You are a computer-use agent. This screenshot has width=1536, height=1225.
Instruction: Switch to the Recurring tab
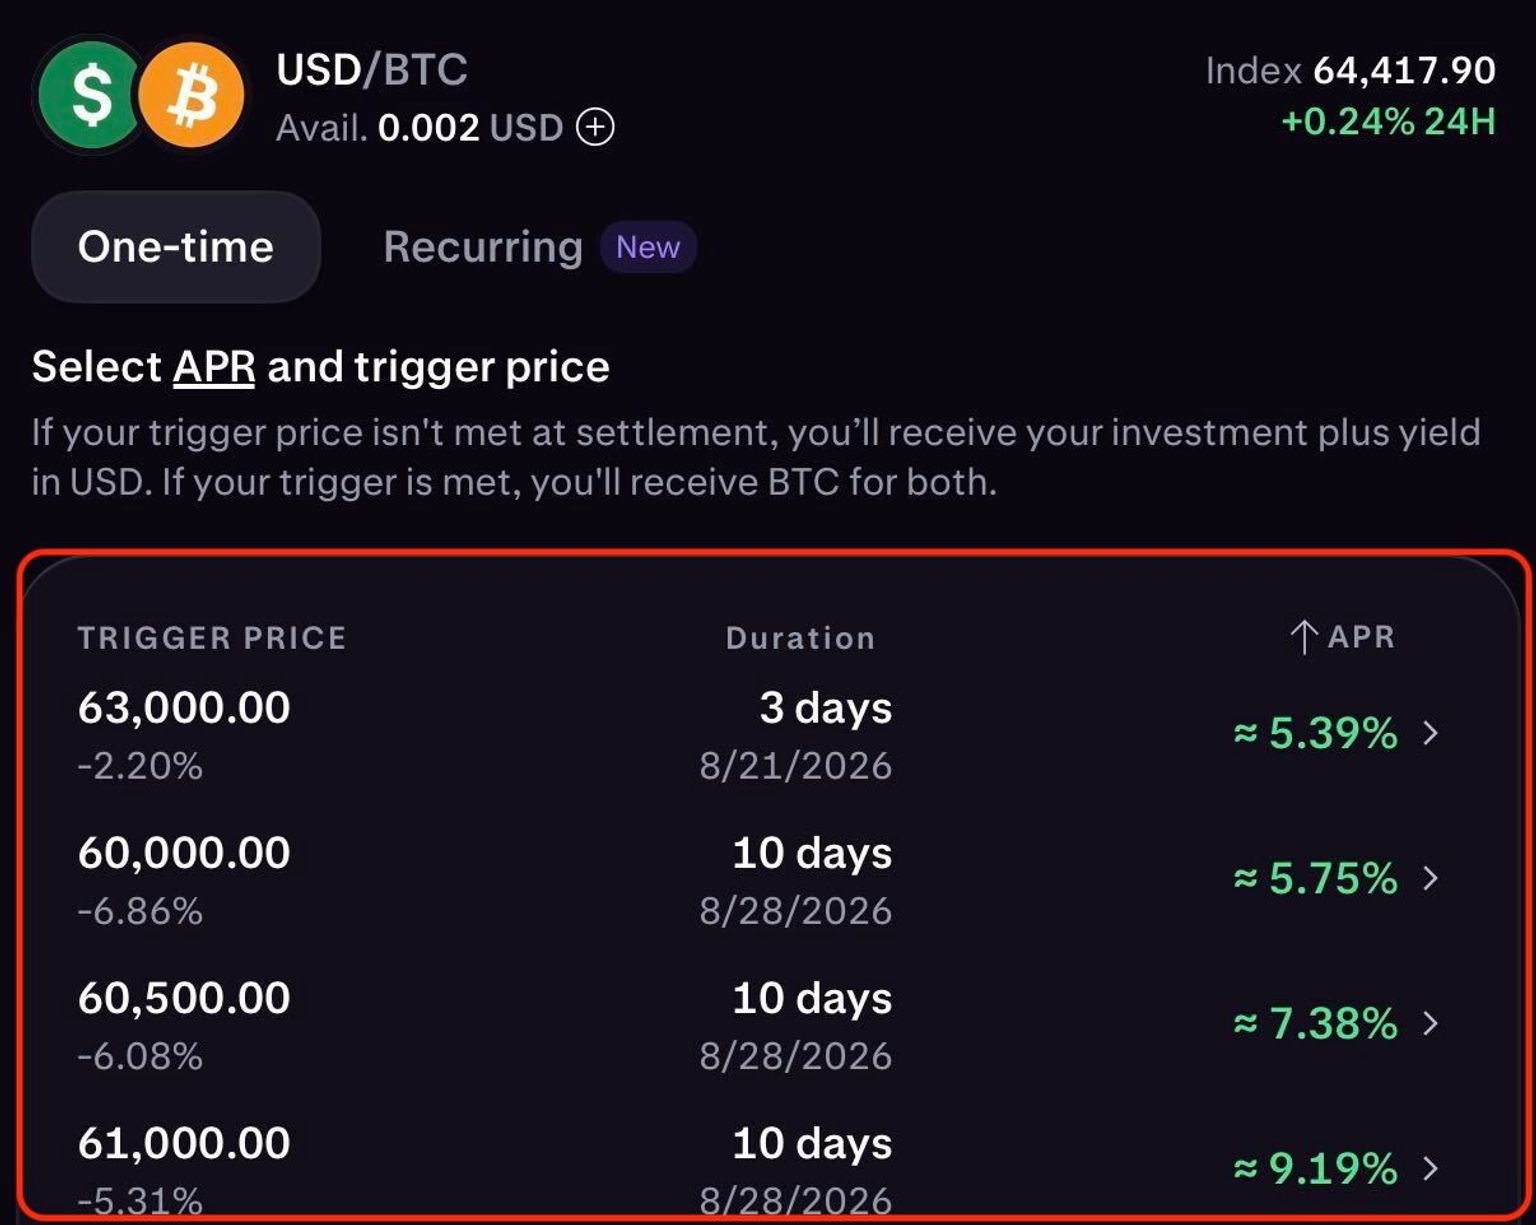[x=483, y=247]
